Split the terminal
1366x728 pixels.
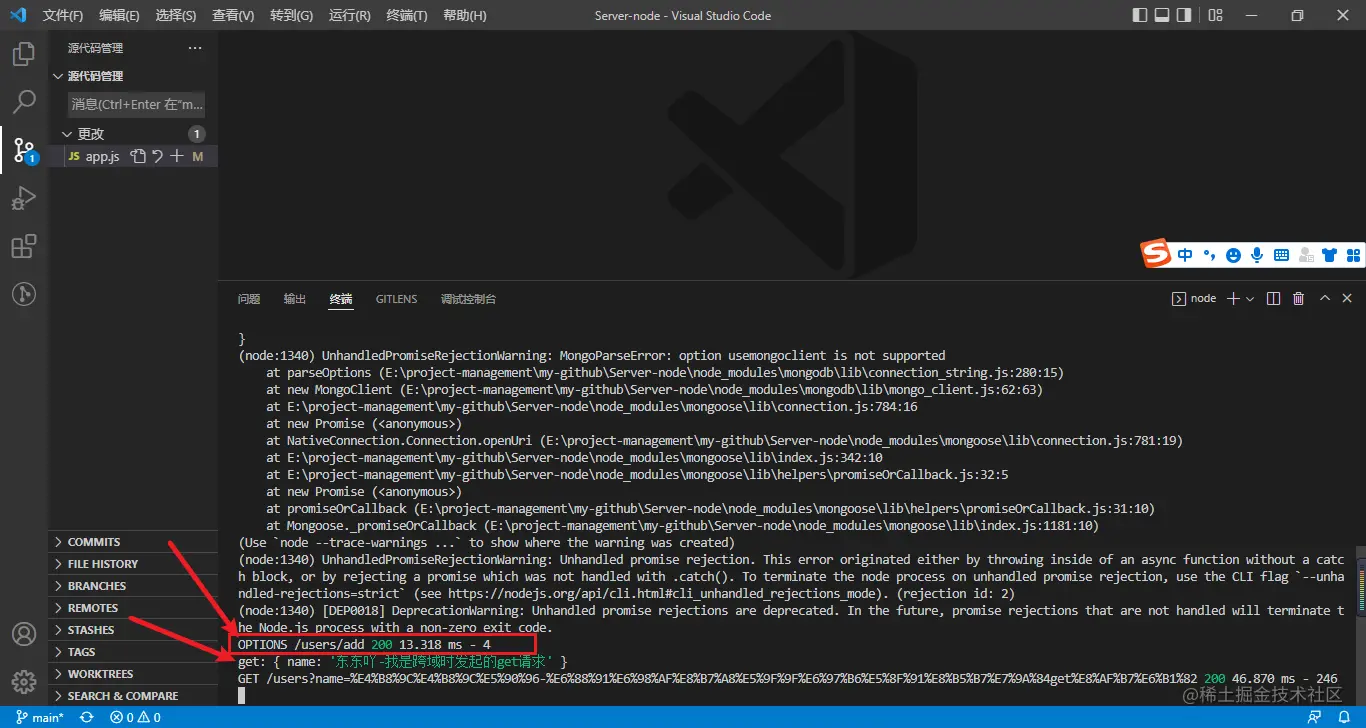(1273, 298)
